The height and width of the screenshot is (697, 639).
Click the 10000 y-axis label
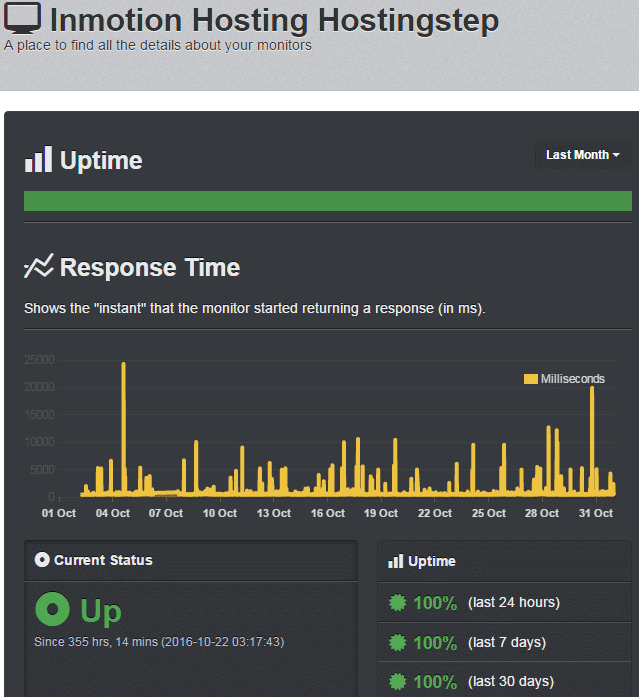point(39,442)
